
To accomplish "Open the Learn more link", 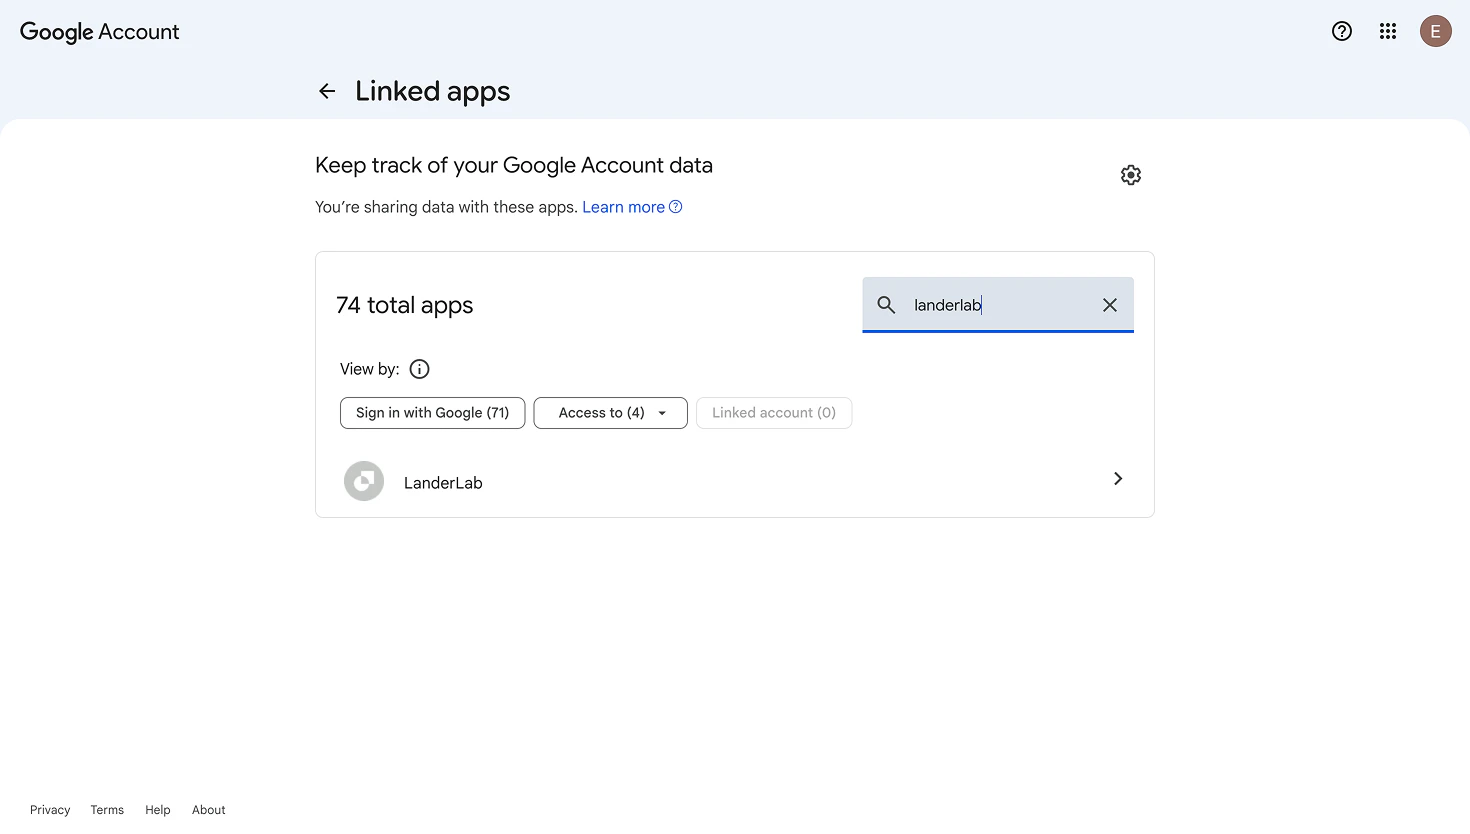I will click(623, 207).
